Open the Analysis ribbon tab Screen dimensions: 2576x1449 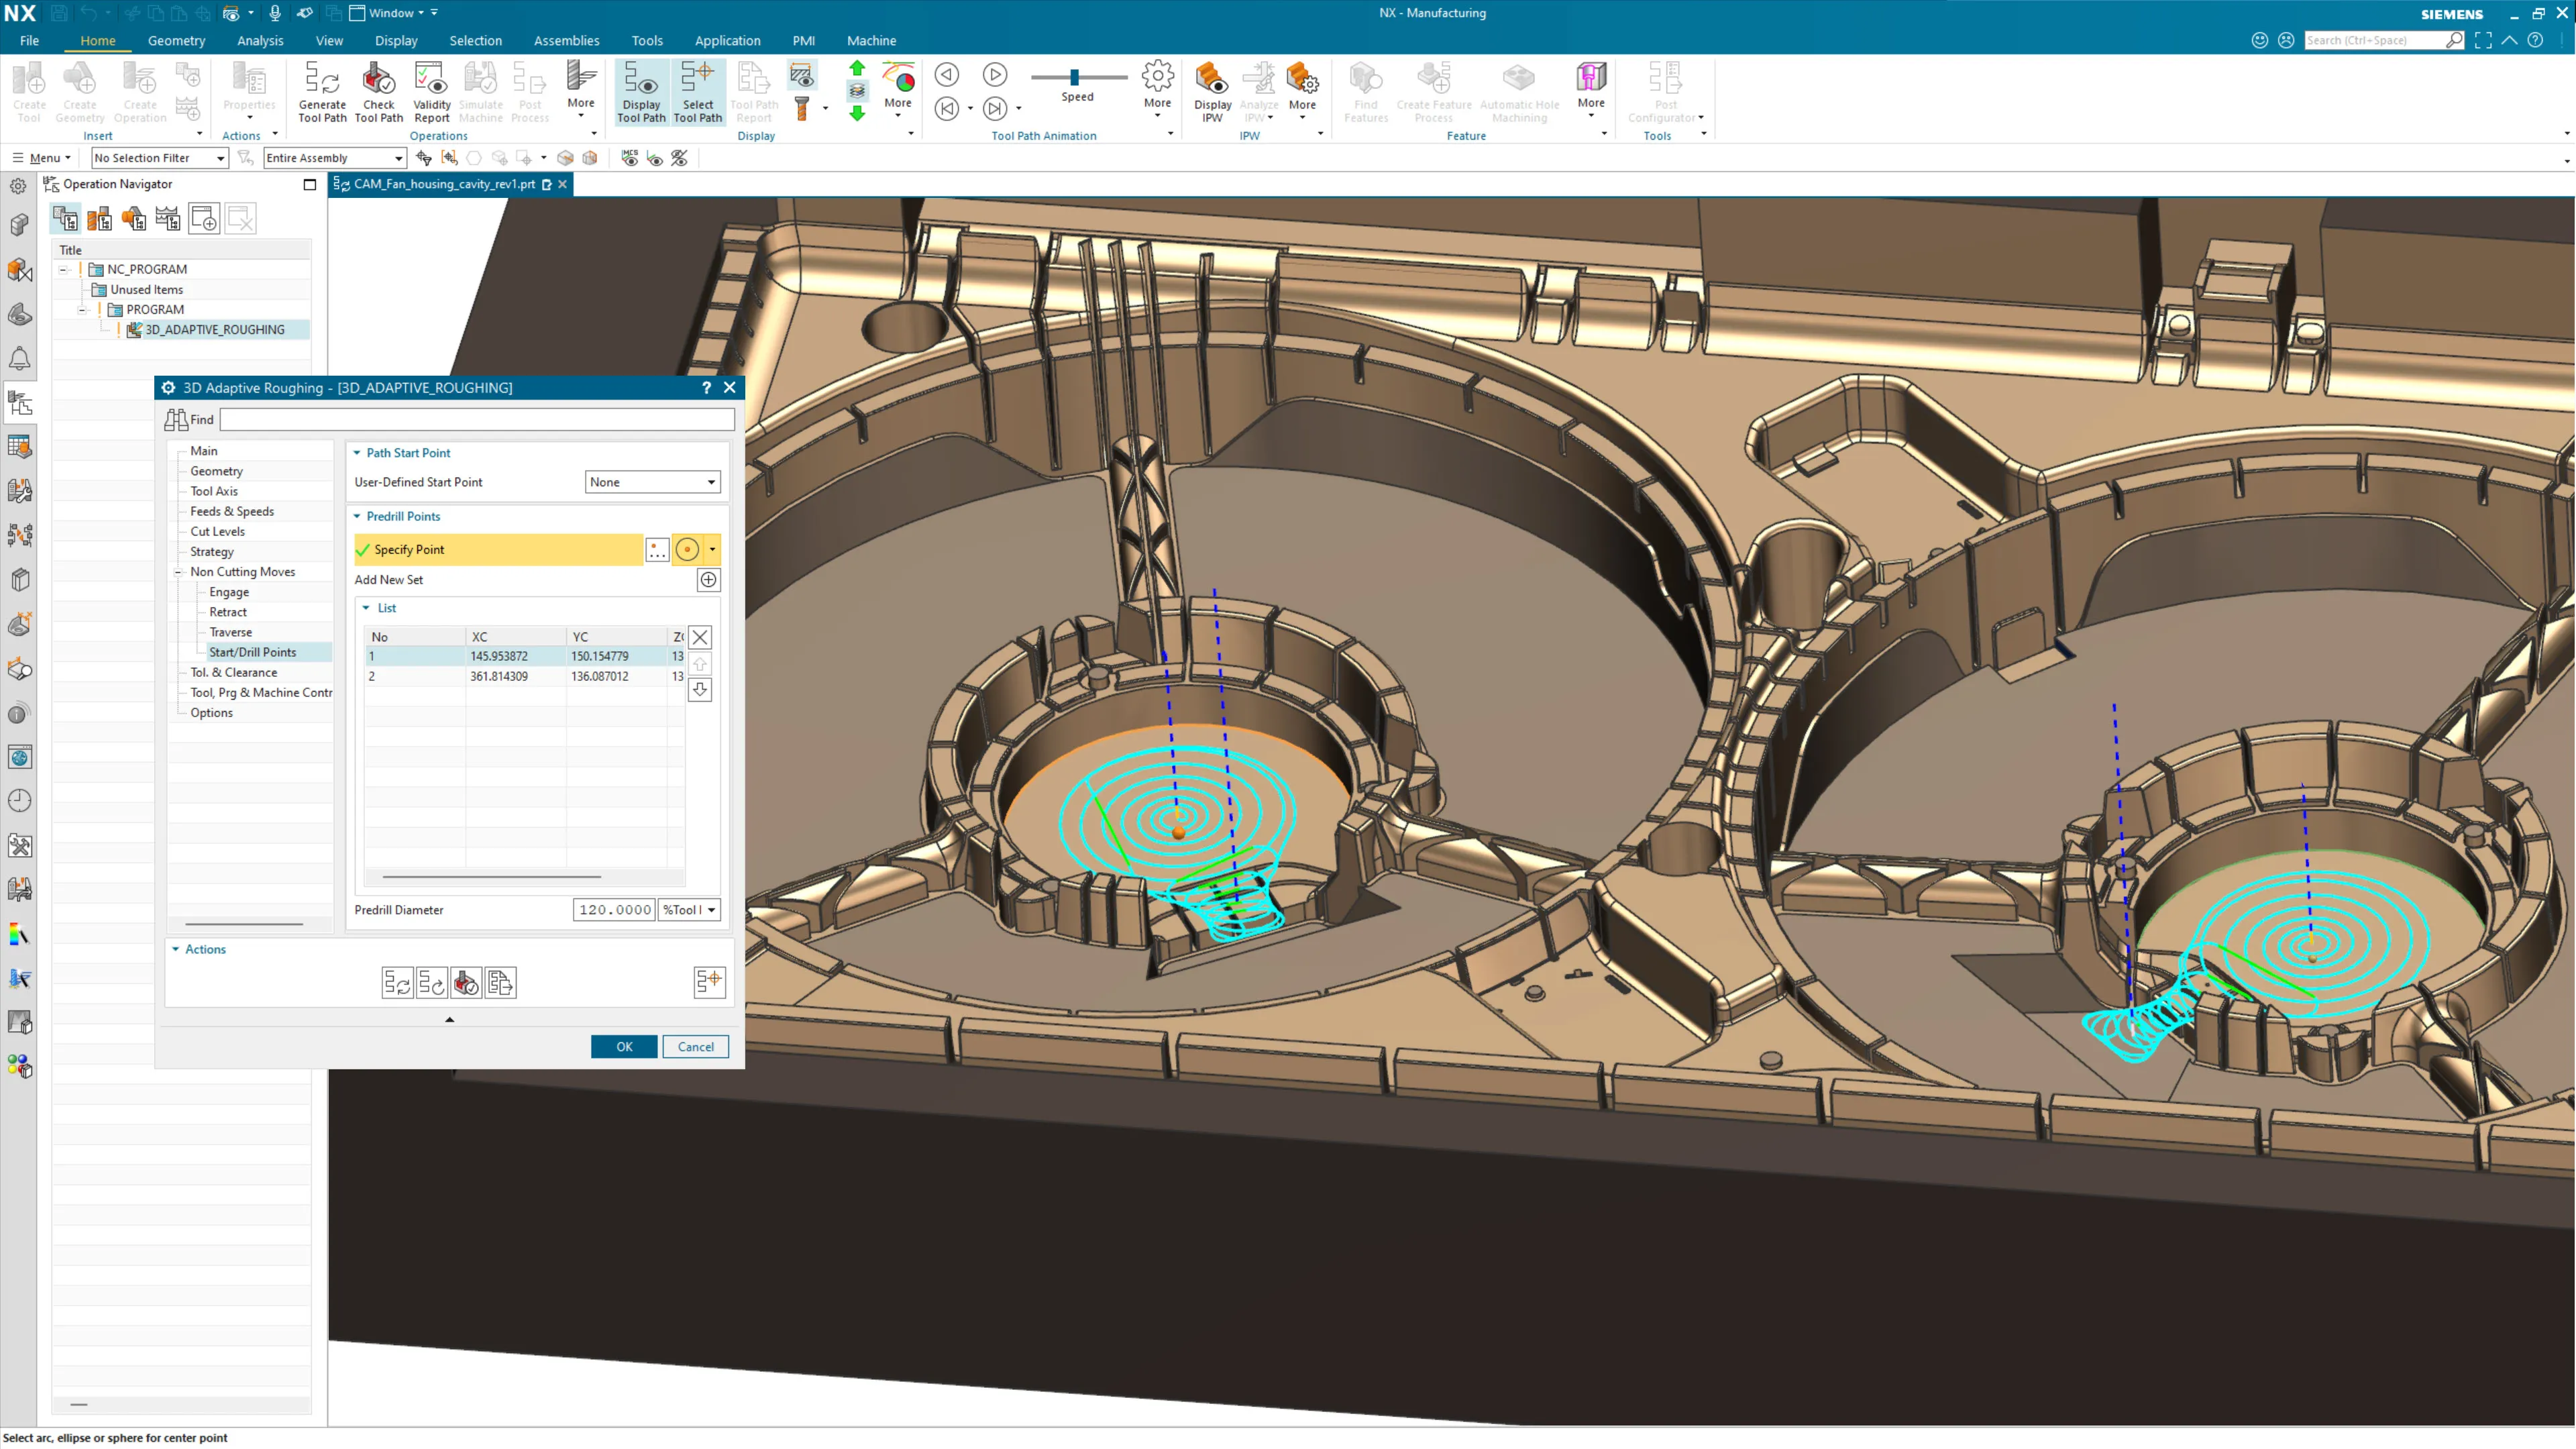coord(260,40)
